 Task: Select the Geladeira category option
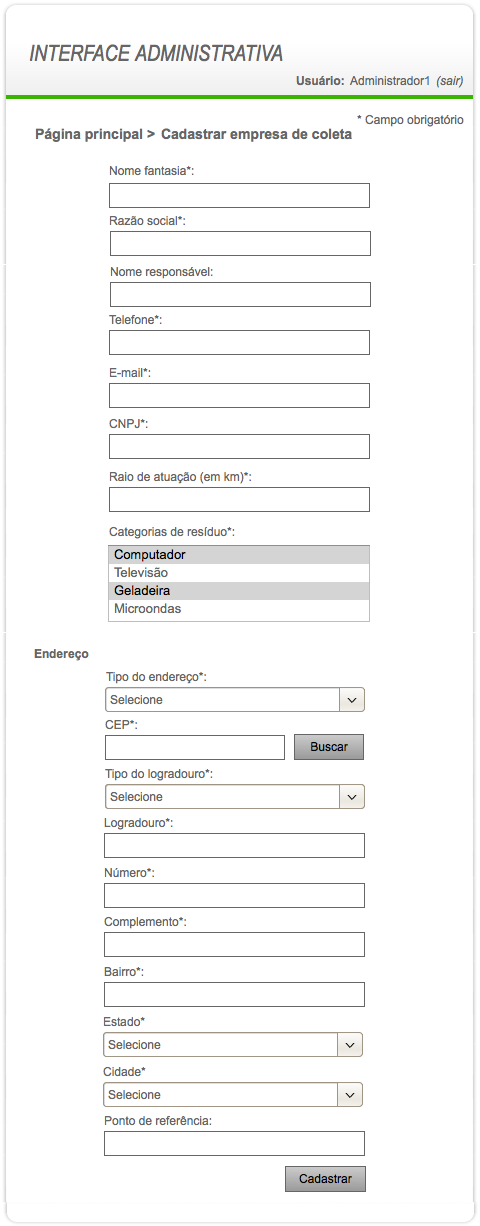click(x=239, y=591)
